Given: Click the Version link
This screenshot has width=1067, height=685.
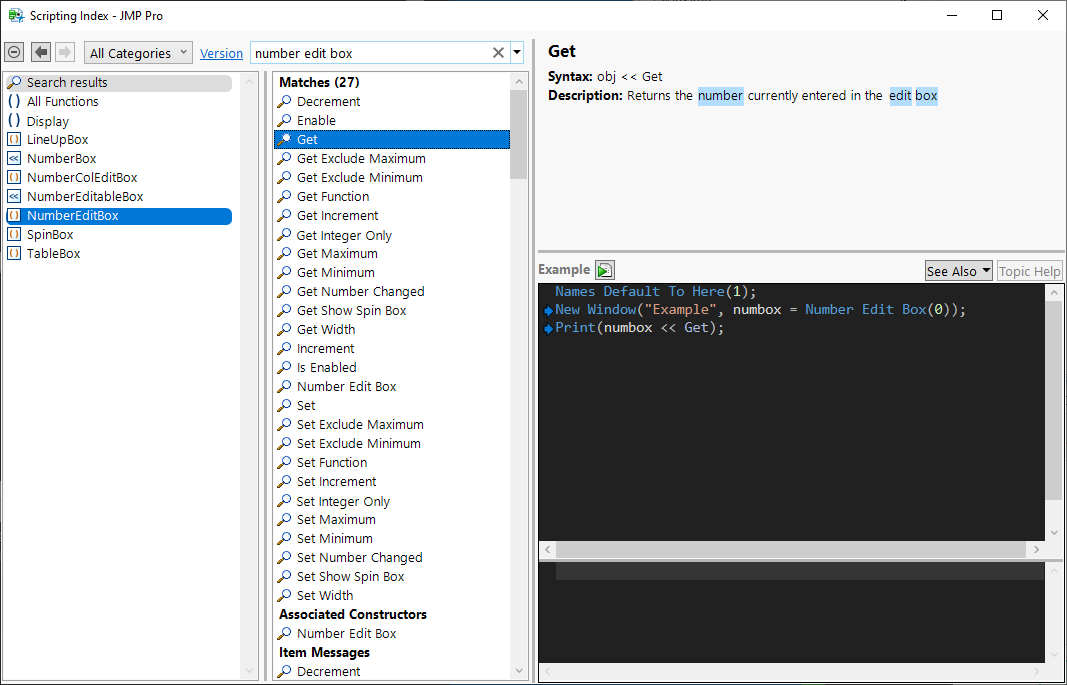Looking at the screenshot, I should (x=221, y=54).
